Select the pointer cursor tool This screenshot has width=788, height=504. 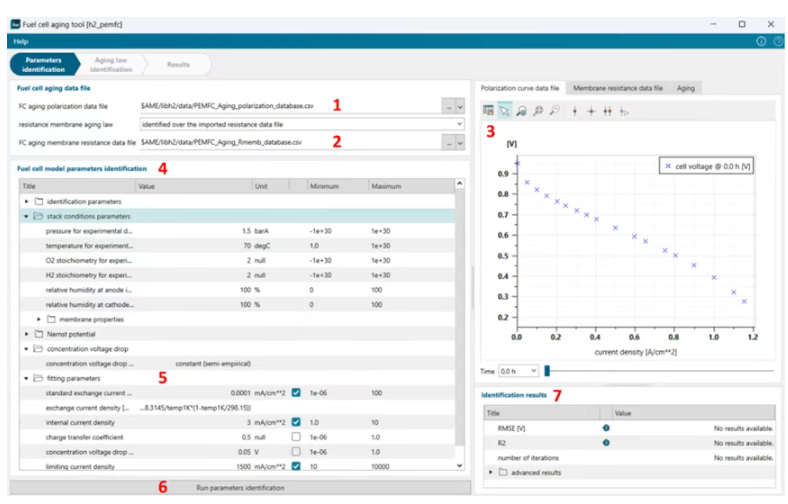coord(505,111)
